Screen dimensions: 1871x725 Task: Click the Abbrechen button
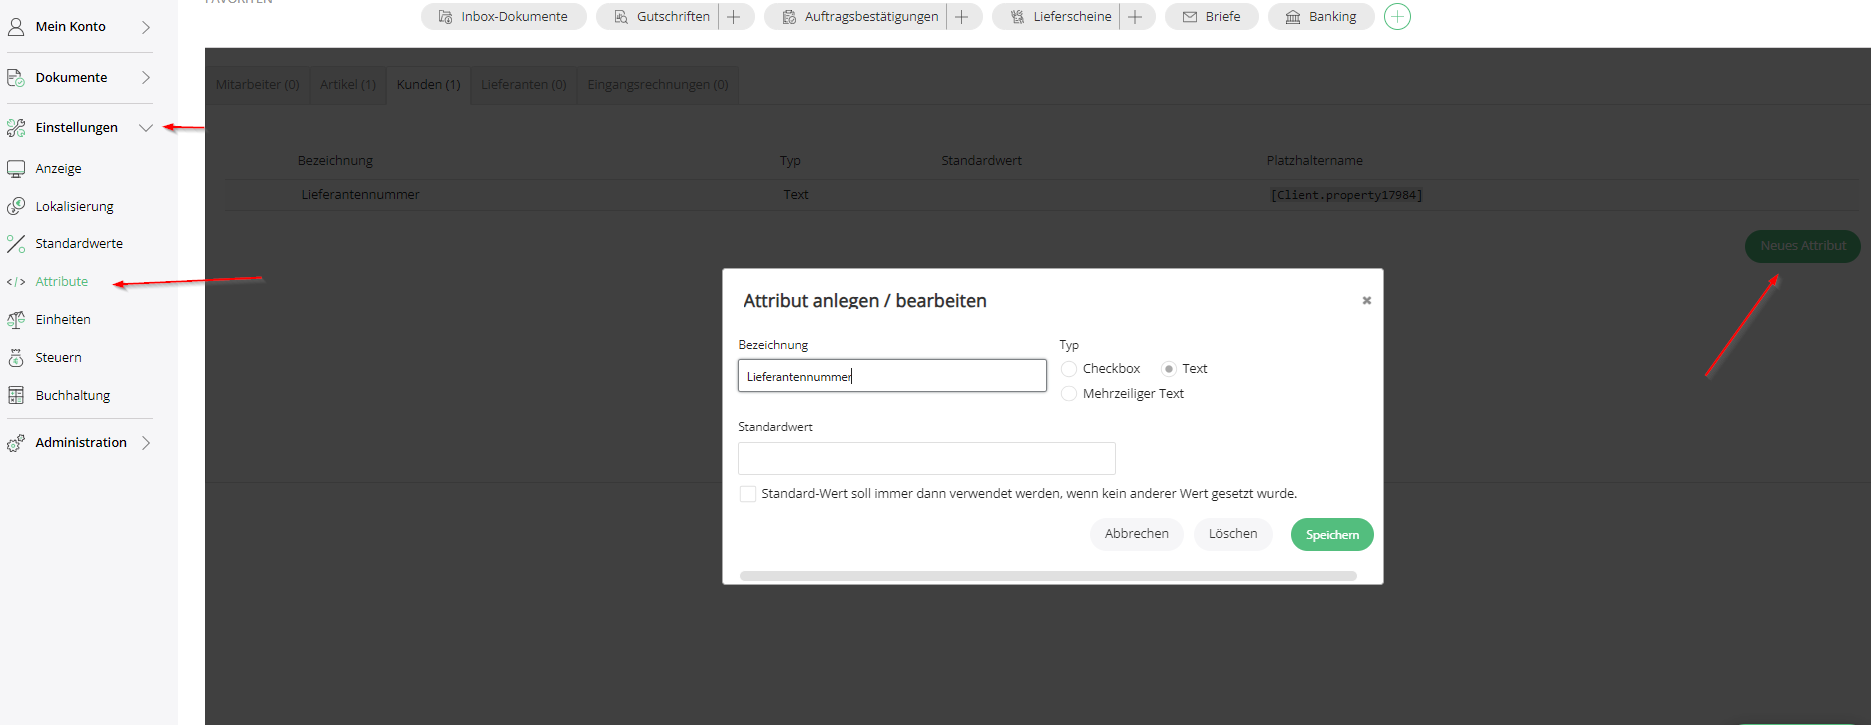click(1137, 534)
